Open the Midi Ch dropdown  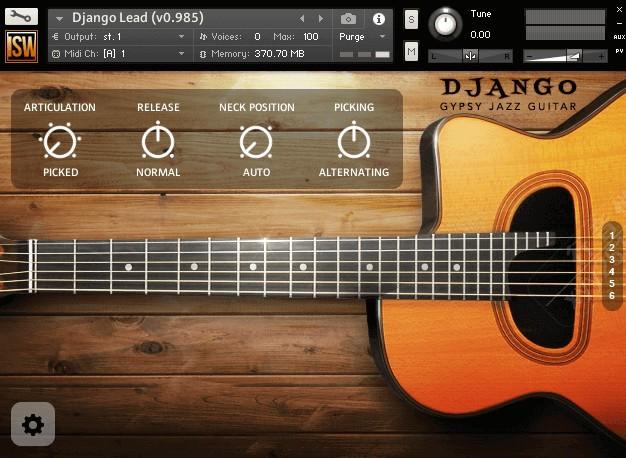[181, 54]
